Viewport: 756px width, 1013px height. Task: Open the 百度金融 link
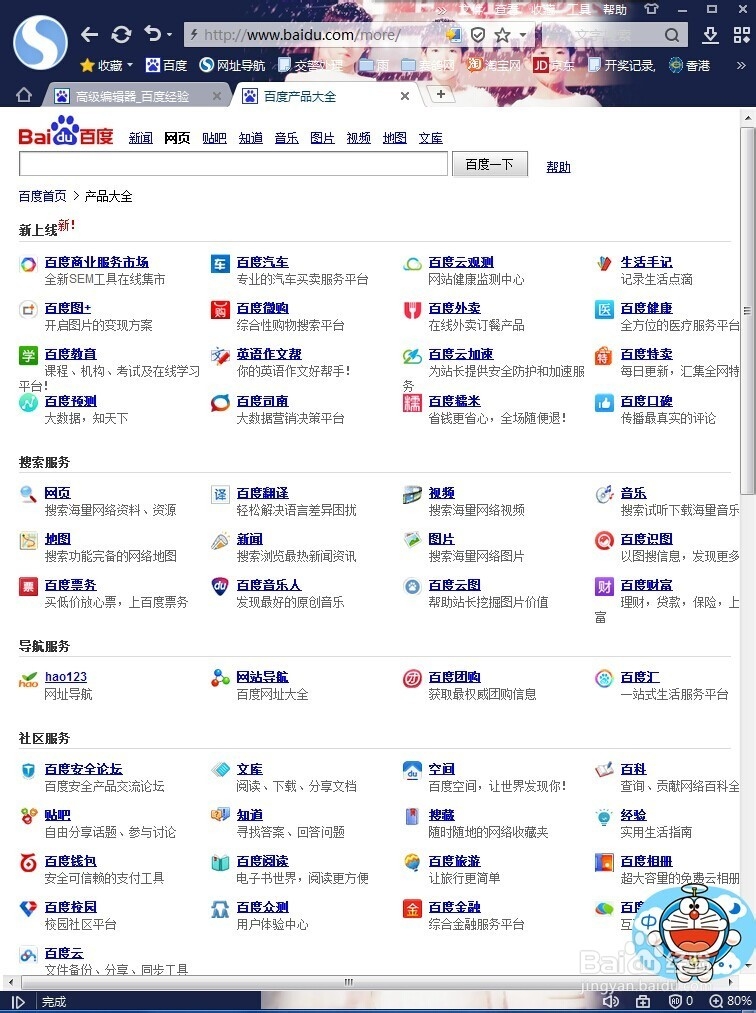tap(454, 906)
